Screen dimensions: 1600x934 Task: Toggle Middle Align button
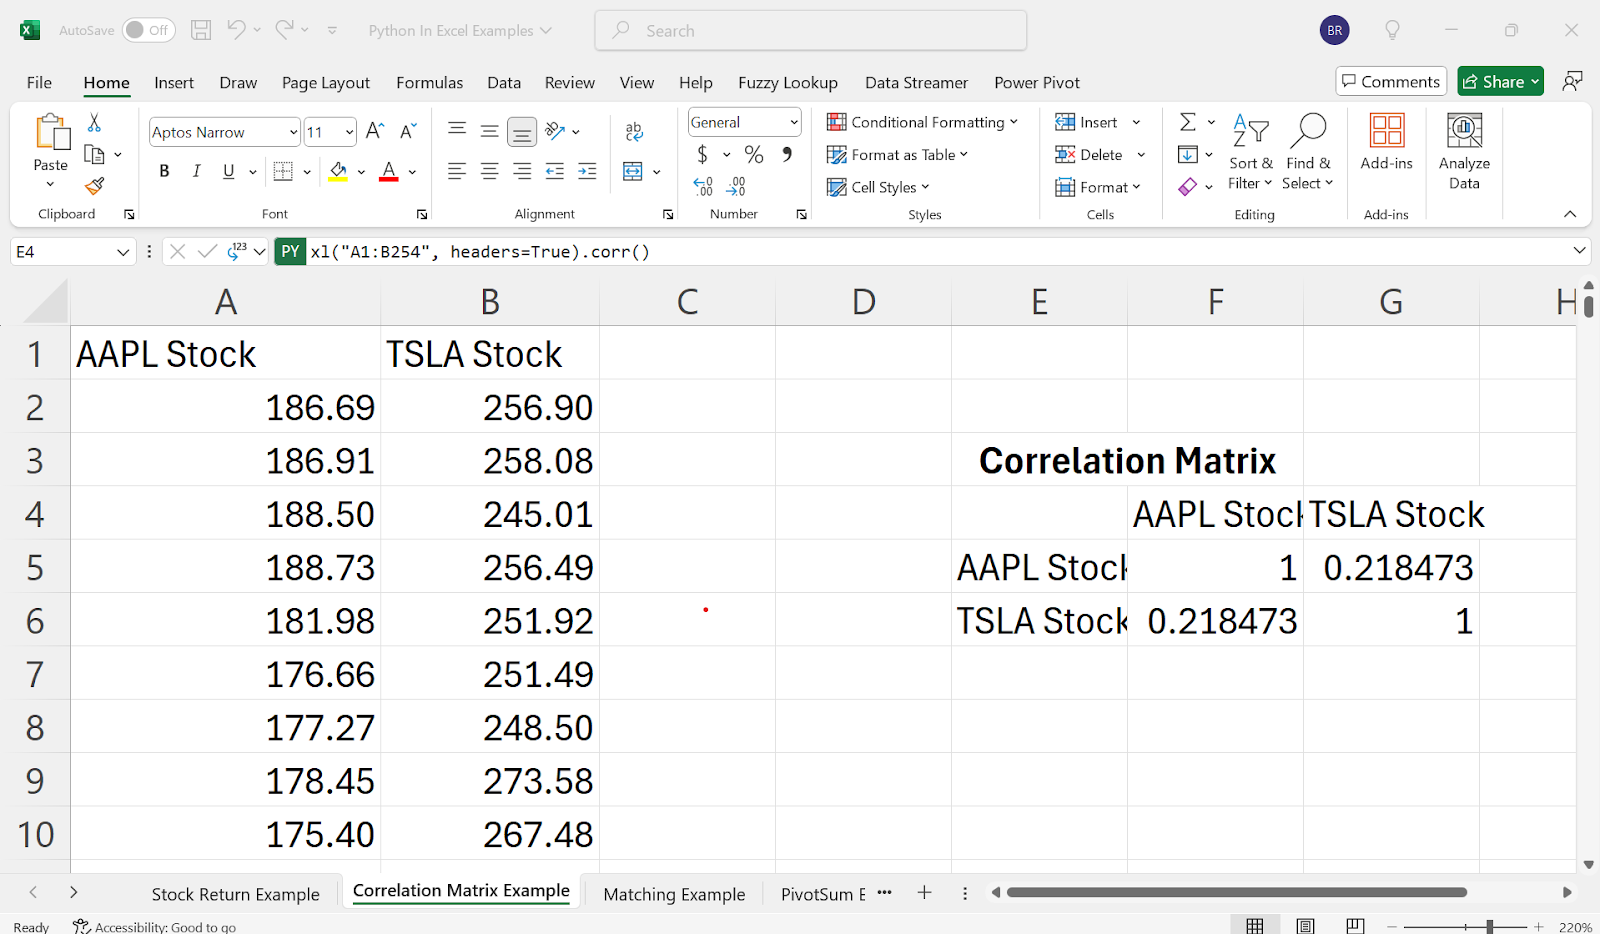[x=489, y=131]
